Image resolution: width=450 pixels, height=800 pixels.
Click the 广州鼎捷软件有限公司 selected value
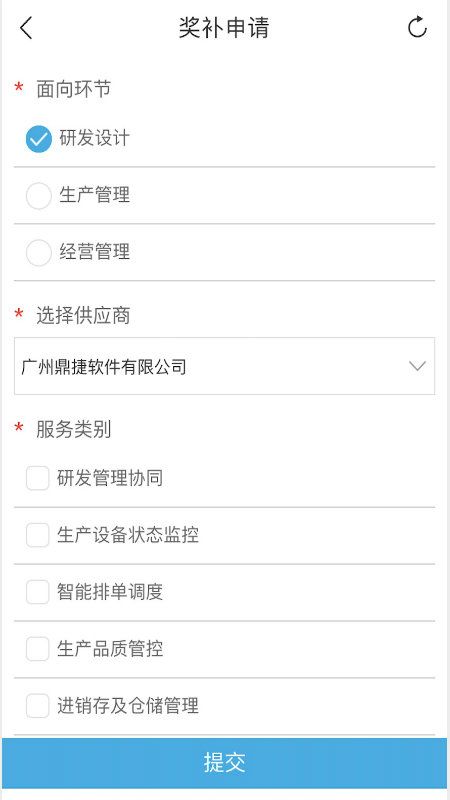pos(104,366)
